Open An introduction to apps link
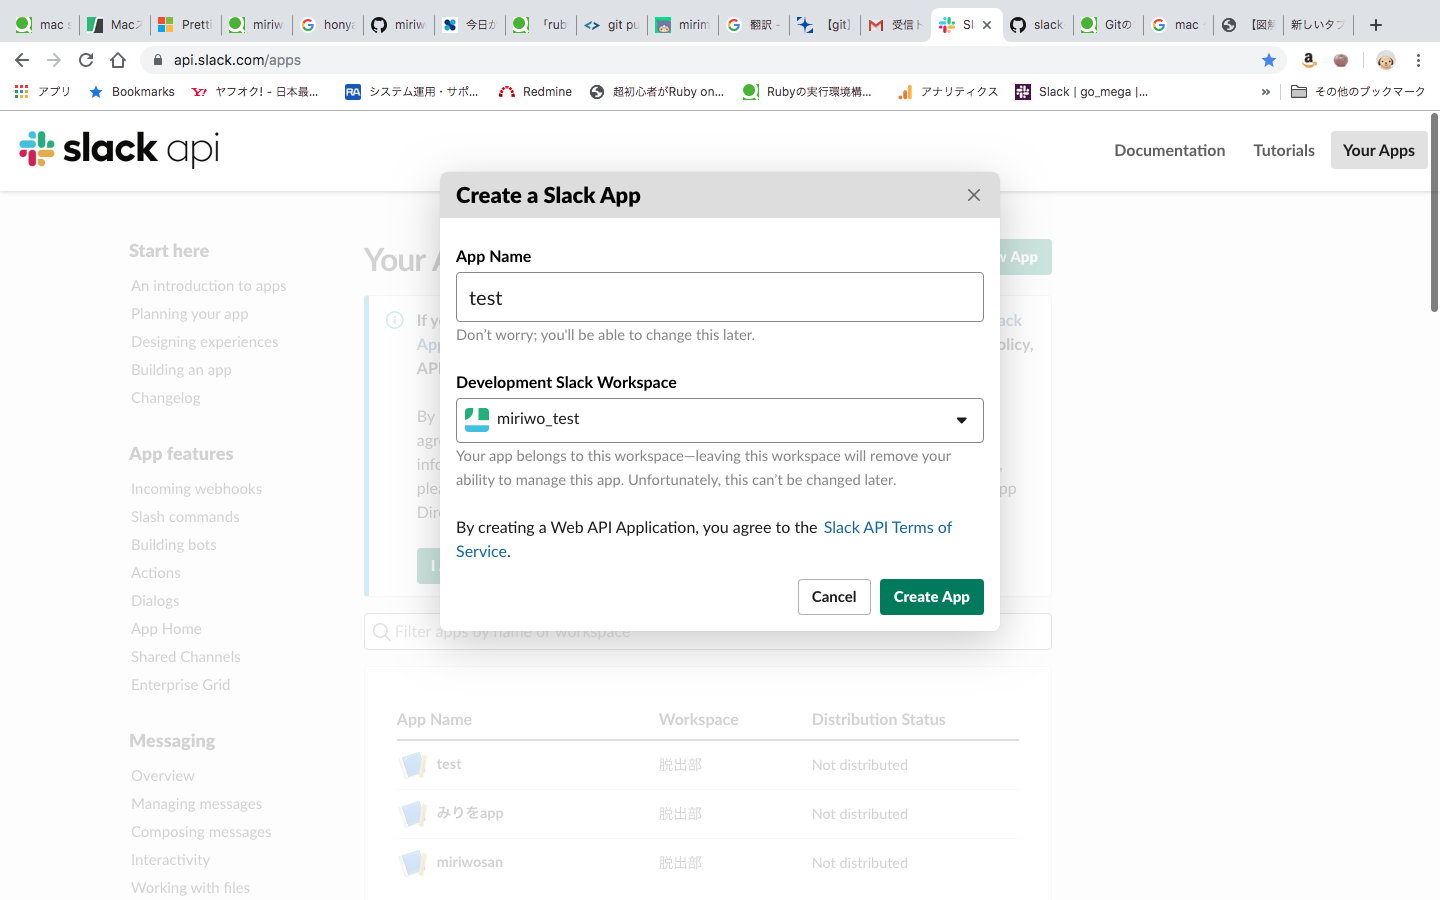1440x900 pixels. 208,286
